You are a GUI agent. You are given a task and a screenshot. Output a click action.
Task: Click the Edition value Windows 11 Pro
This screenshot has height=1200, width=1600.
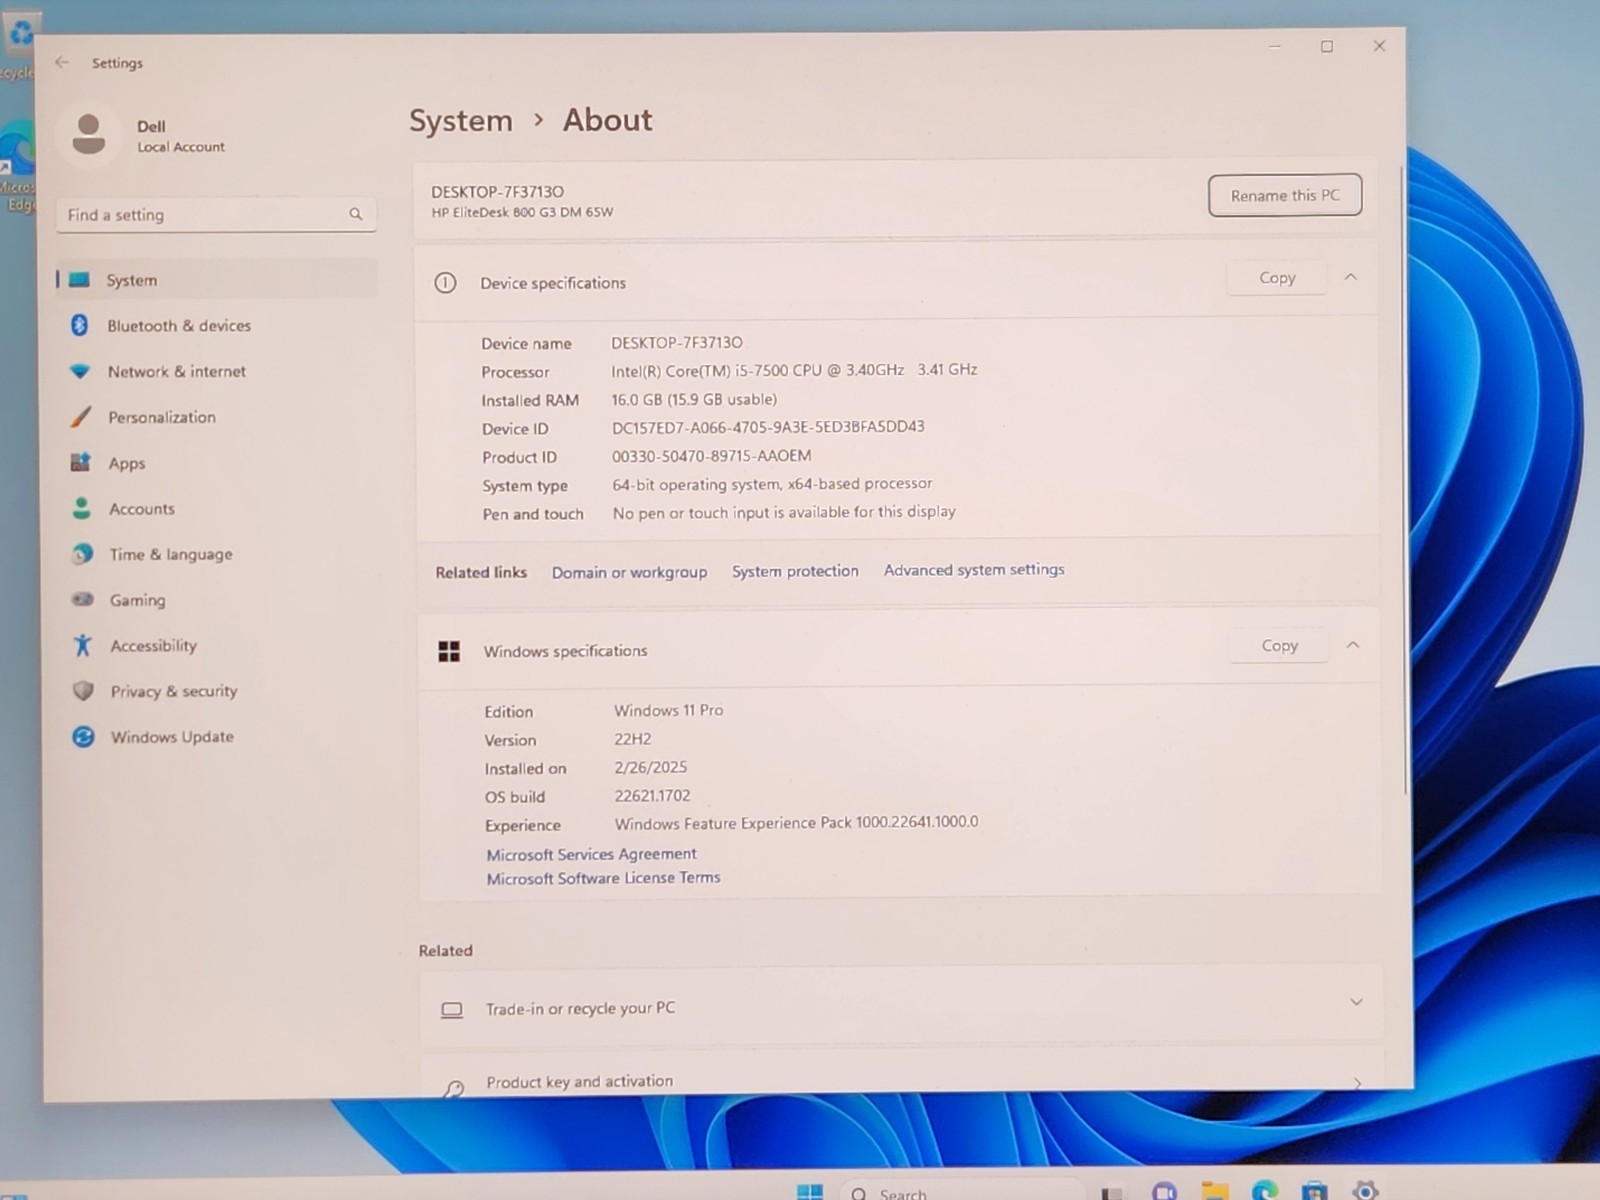[668, 710]
